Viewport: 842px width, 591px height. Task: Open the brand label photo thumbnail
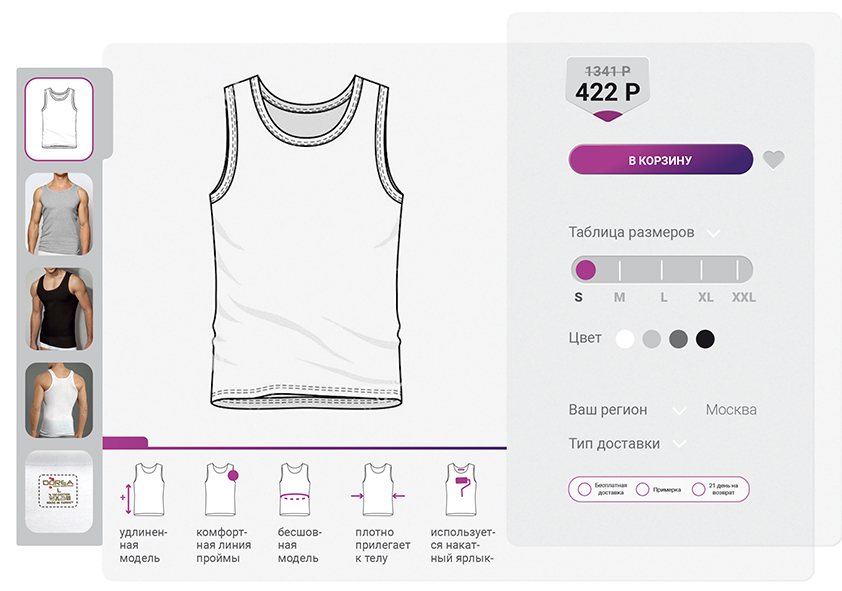pos(59,490)
